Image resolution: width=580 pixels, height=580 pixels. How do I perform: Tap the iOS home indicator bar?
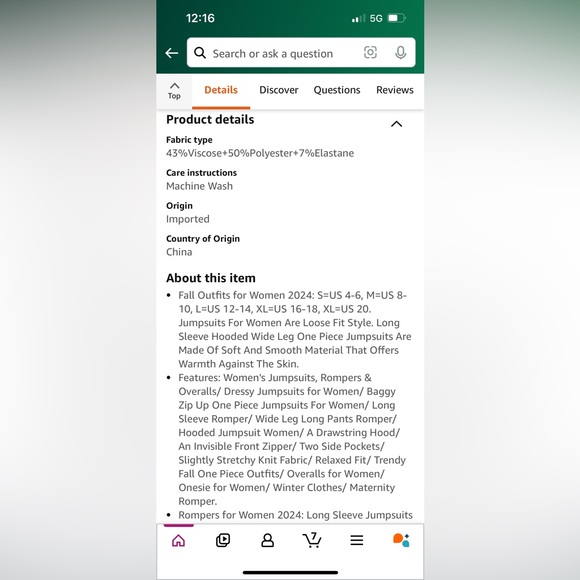tap(290, 572)
